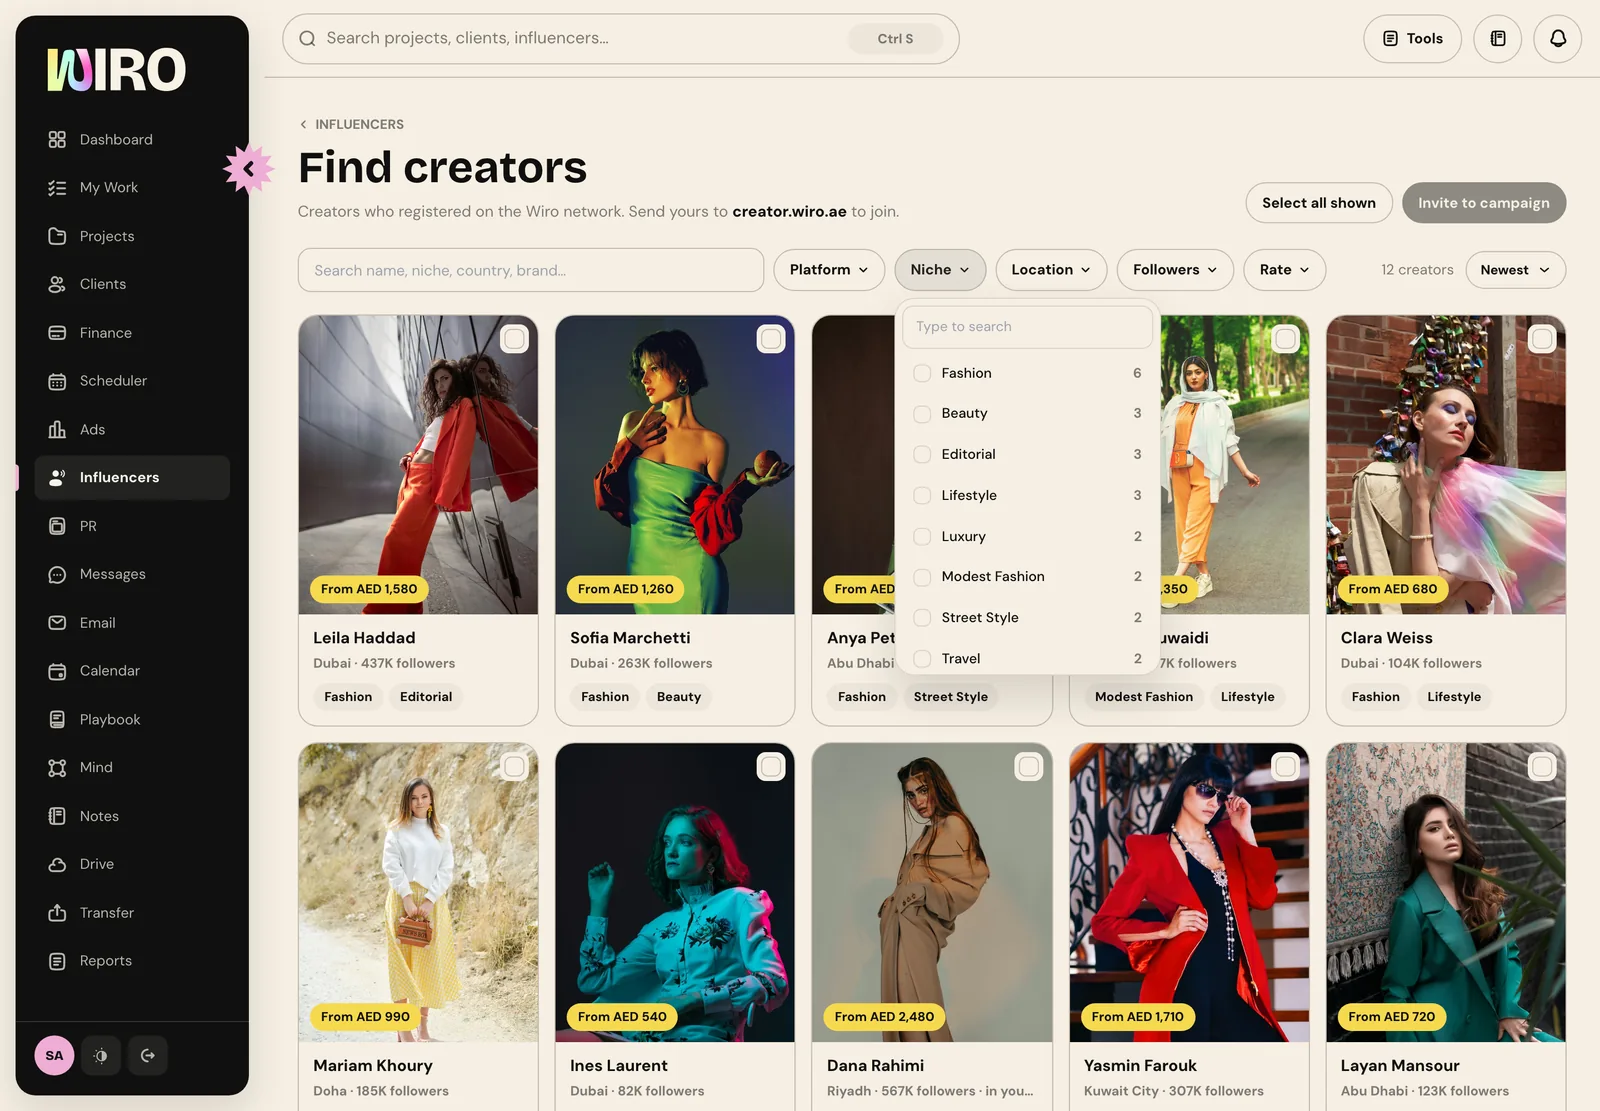Screen dimensions: 1600x1111
Task: Open the Reports sidebar menu item
Action: [x=132, y=961]
